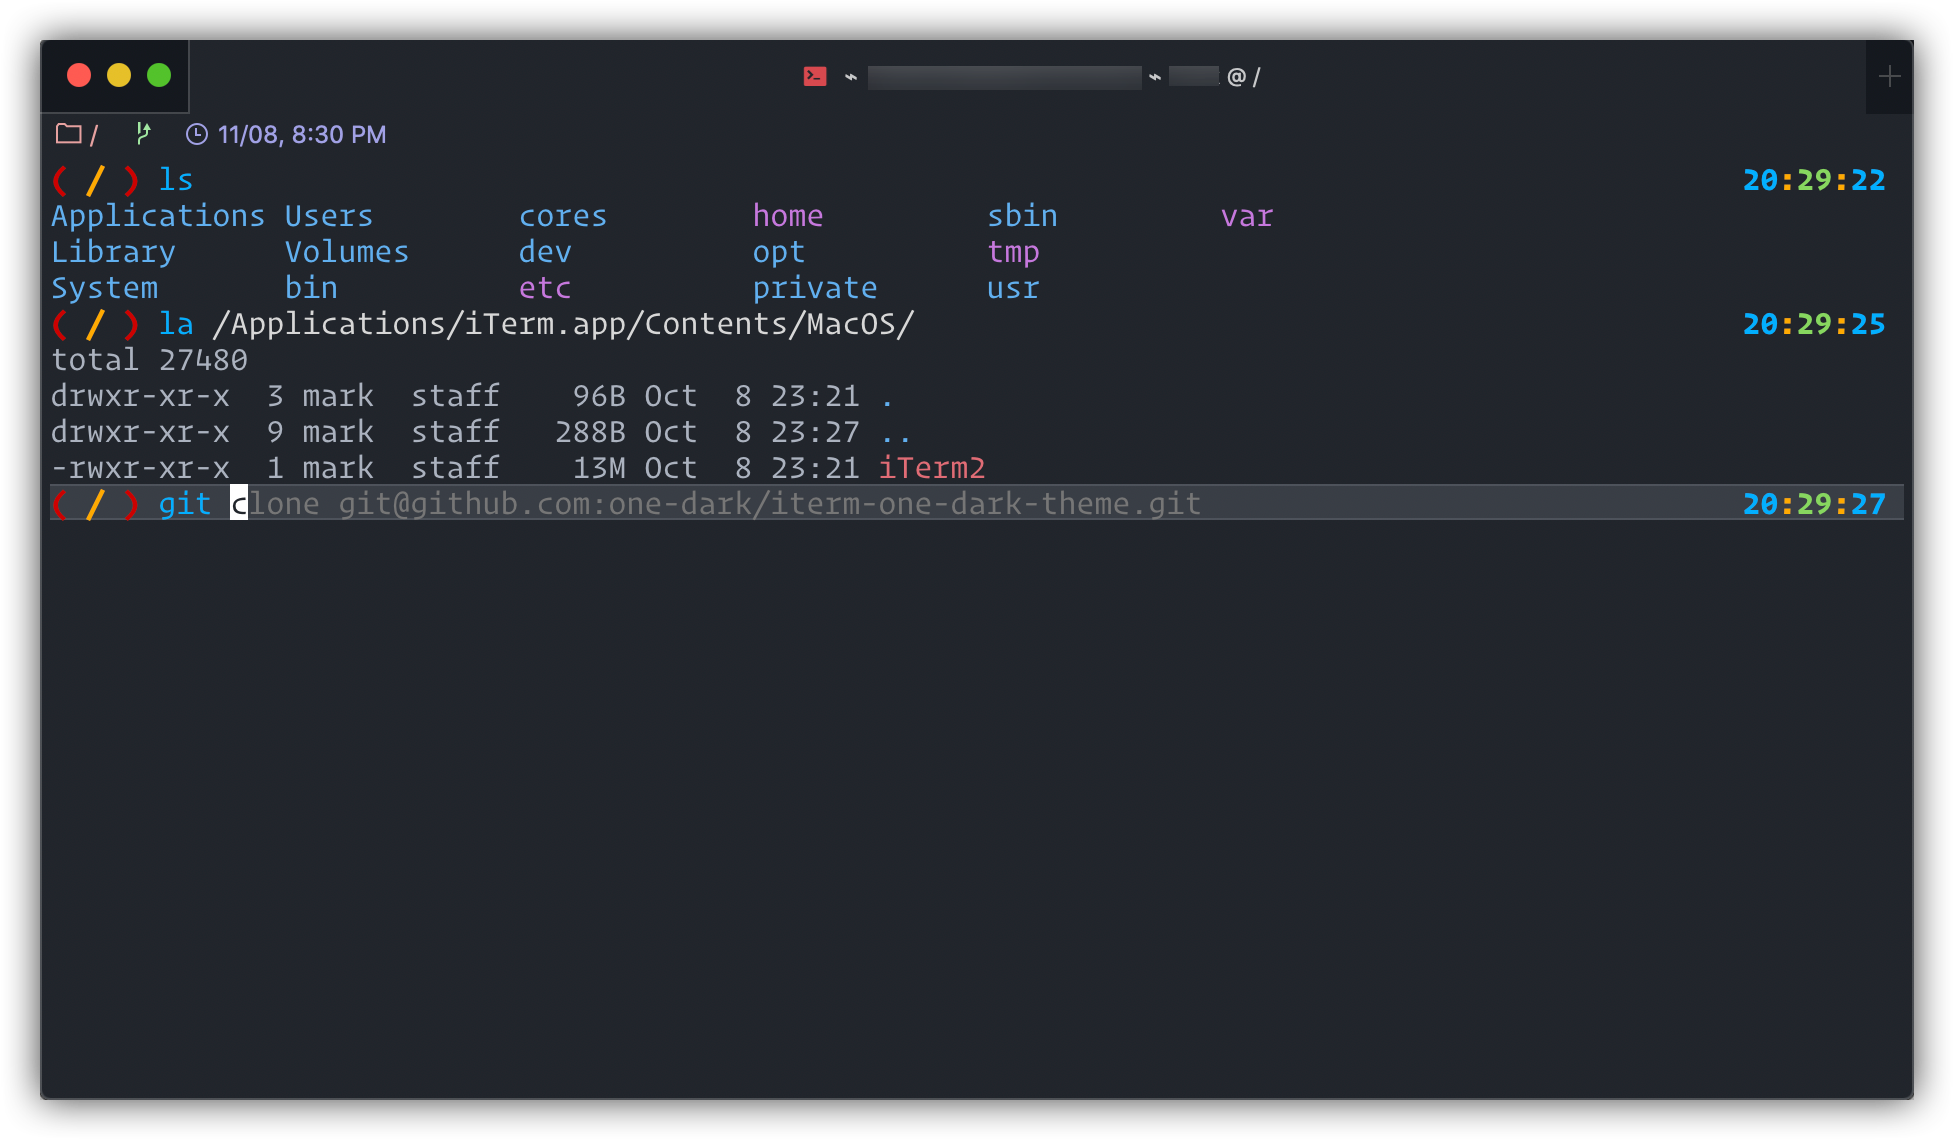Click the 'total 27480' output line
The height and width of the screenshot is (1140, 1954).
pyautogui.click(x=149, y=360)
